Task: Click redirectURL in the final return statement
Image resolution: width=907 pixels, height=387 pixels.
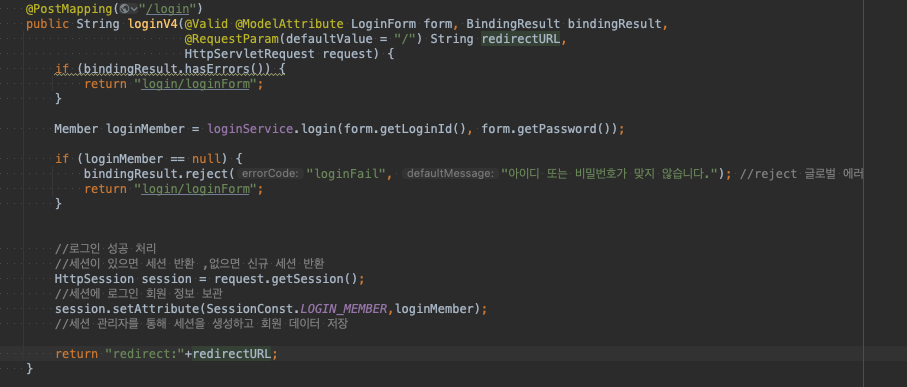Action: 231,353
